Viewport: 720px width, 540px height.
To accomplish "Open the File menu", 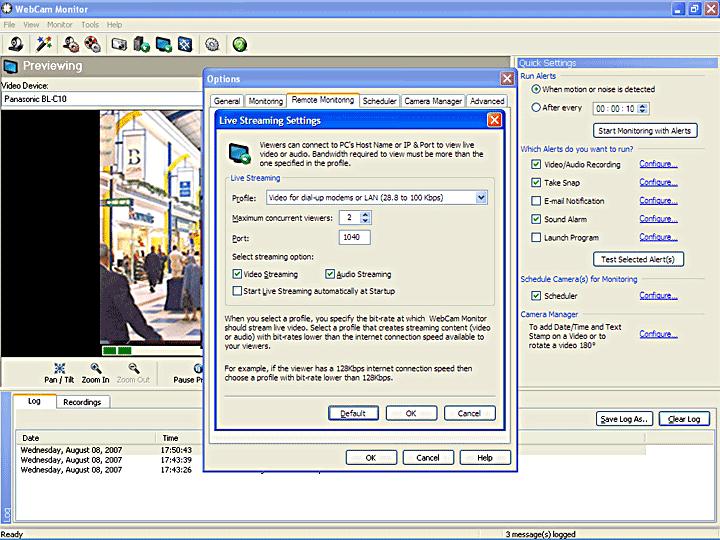I will (9, 25).
